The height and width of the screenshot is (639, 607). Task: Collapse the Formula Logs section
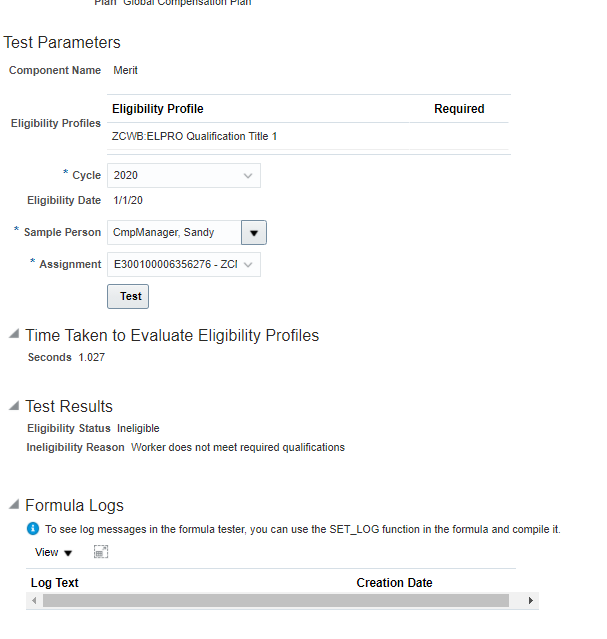13,505
